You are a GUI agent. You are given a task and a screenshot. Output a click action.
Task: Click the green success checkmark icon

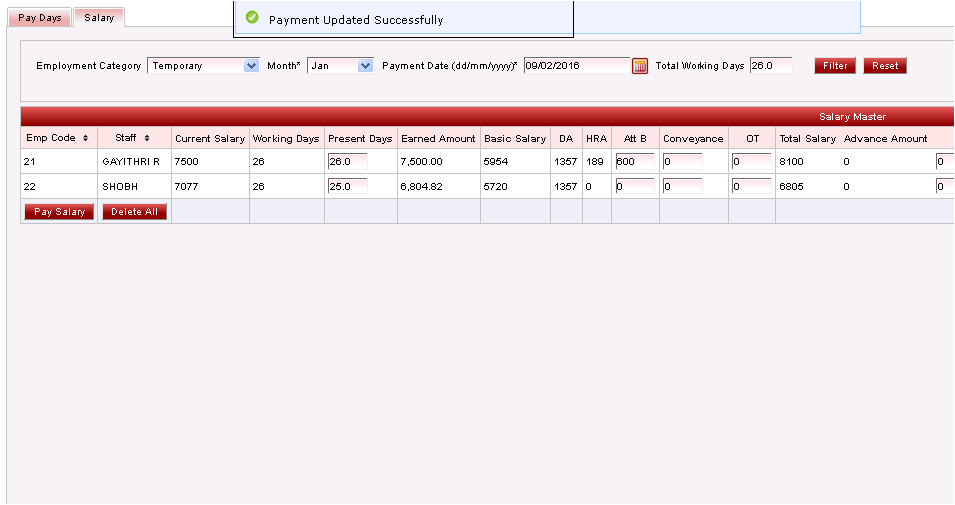tap(252, 18)
